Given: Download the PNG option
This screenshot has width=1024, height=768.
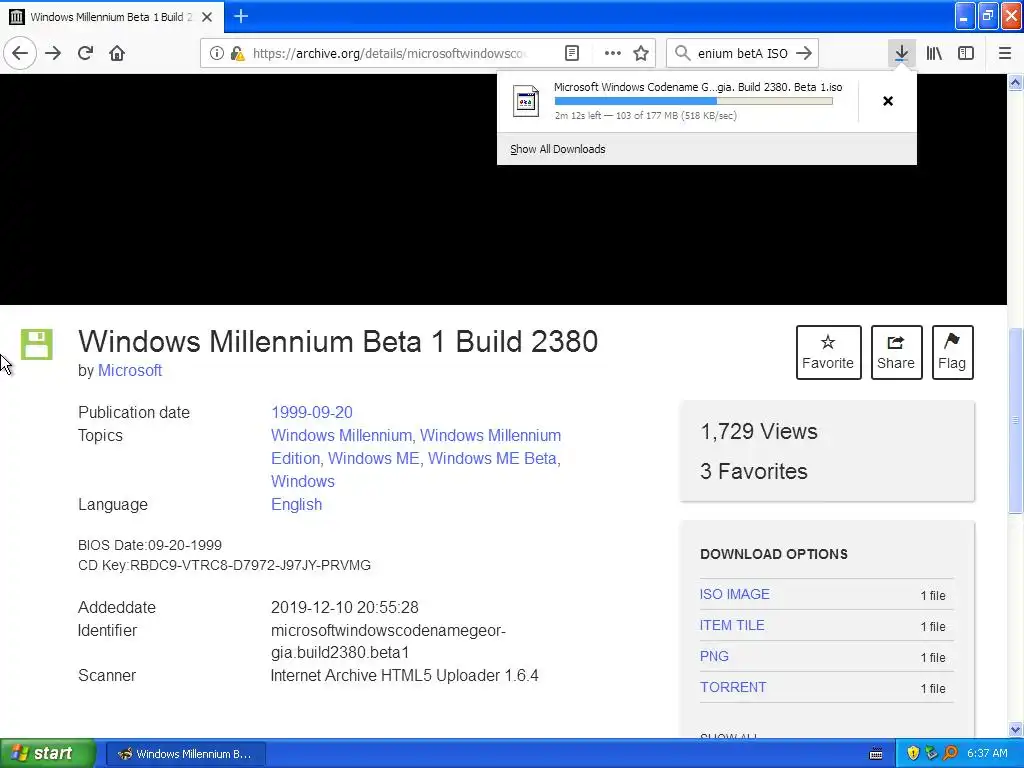Looking at the screenshot, I should (714, 656).
